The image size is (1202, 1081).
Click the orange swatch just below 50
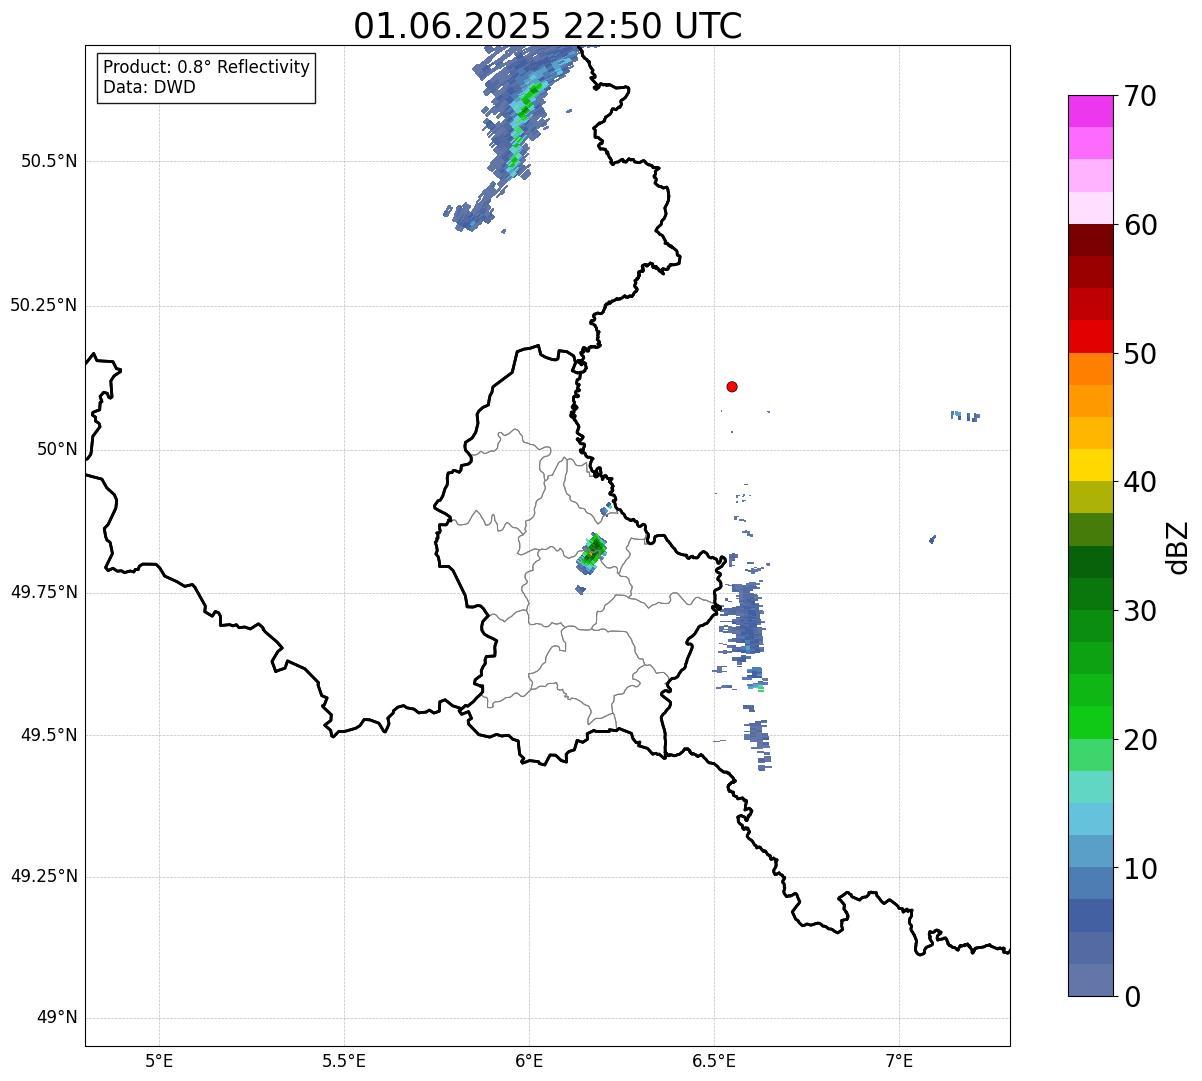(1091, 369)
